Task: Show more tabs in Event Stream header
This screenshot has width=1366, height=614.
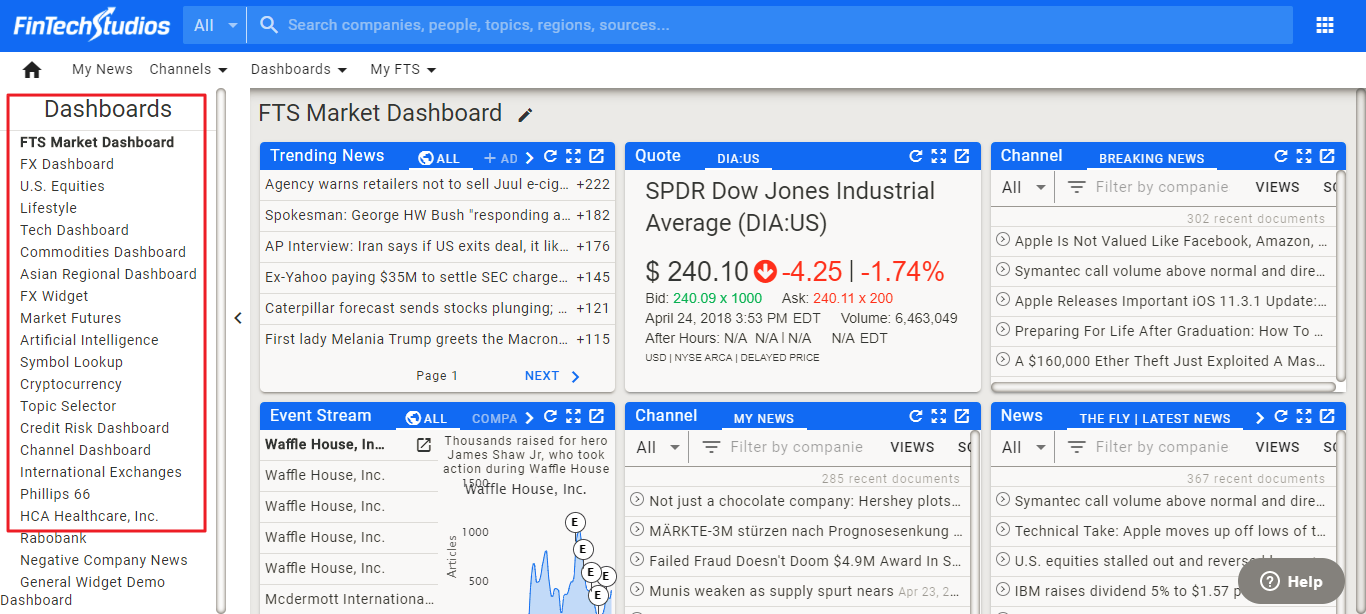Action: point(530,417)
